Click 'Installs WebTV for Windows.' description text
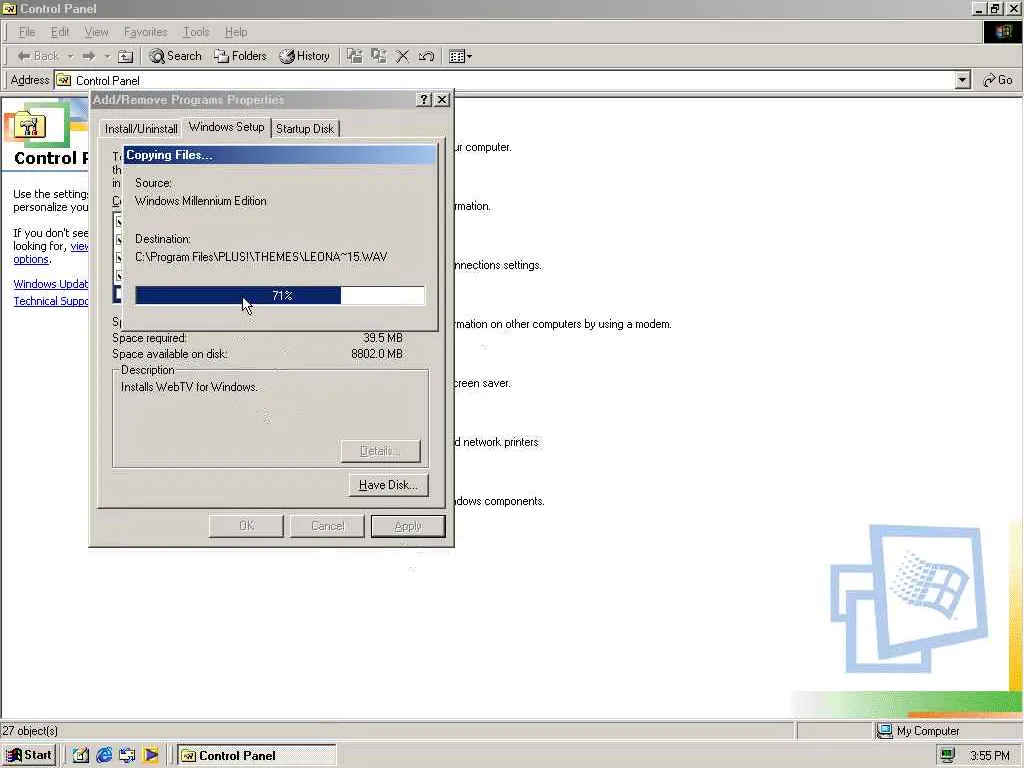The height and width of the screenshot is (768, 1024). [x=189, y=387]
